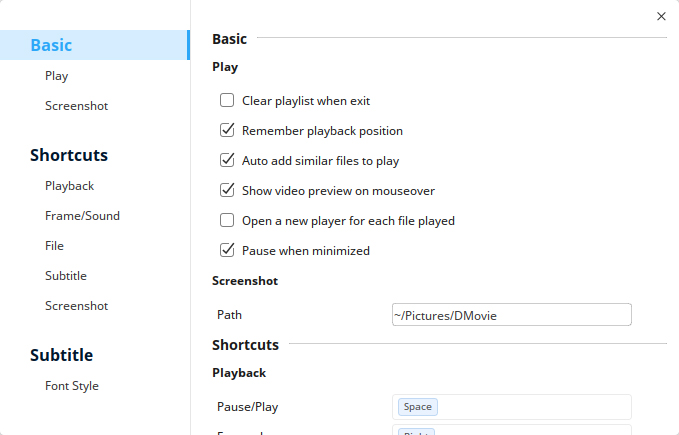This screenshot has width=679, height=435.
Task: Open Frame/Sound shortcuts section
Action: (82, 216)
